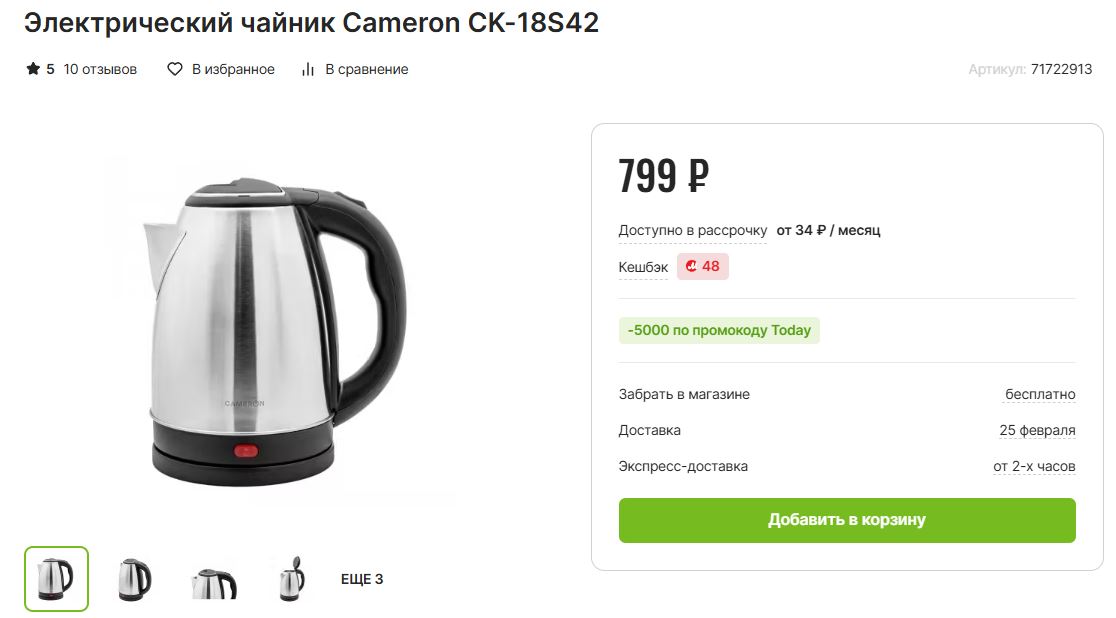The image size is (1116, 618).
Task: Click Добавить в корзину button
Action: point(847,520)
